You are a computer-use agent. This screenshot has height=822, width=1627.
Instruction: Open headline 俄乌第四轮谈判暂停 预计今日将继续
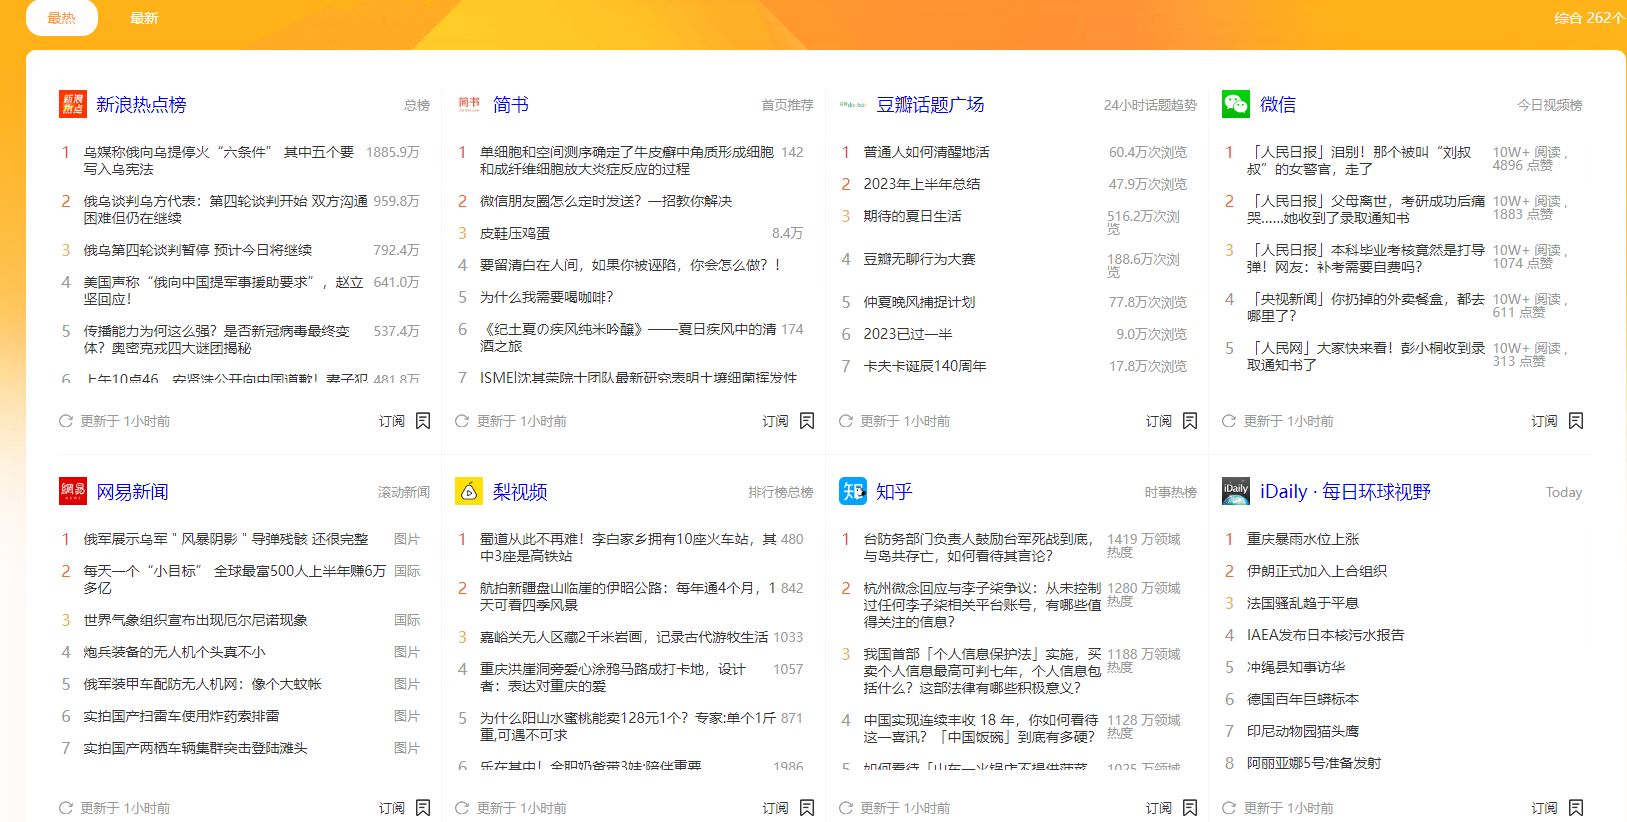(x=198, y=250)
